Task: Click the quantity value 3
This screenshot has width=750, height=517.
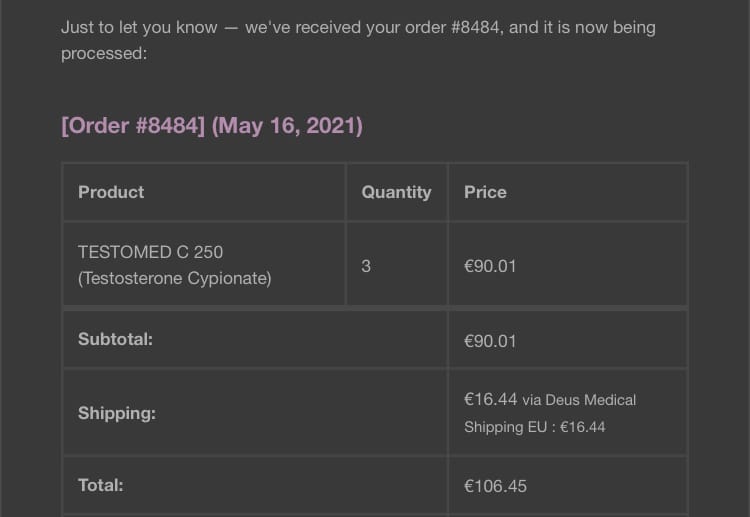Action: pyautogui.click(x=366, y=266)
